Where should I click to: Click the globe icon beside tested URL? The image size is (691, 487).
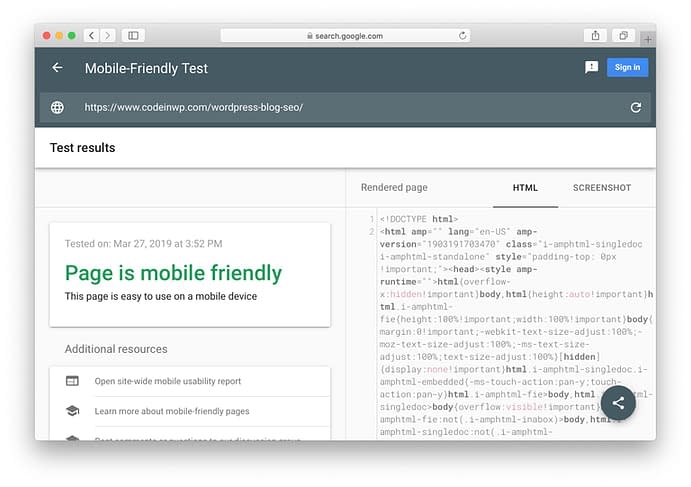coord(57,107)
